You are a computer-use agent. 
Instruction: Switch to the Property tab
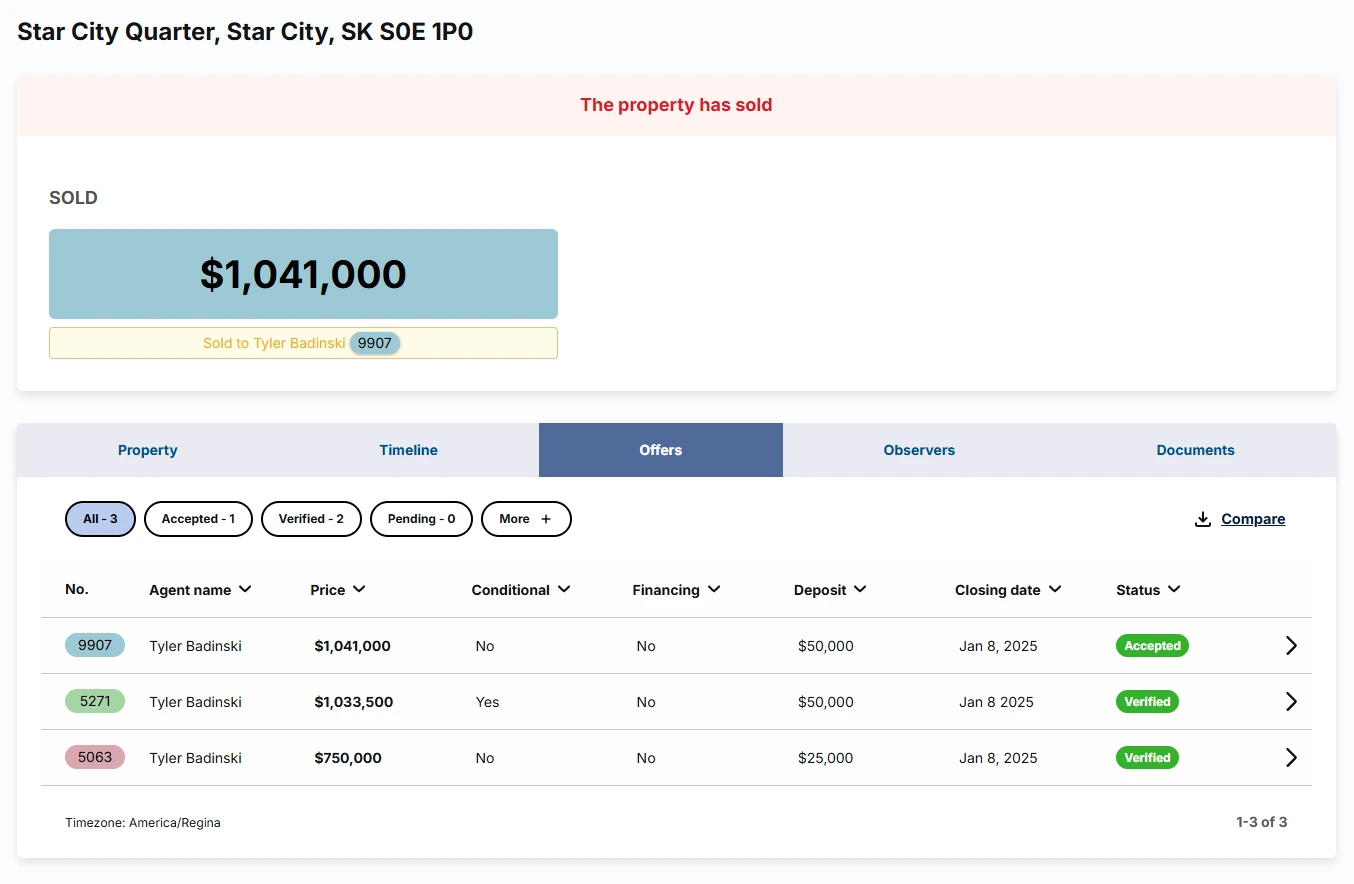[148, 450]
